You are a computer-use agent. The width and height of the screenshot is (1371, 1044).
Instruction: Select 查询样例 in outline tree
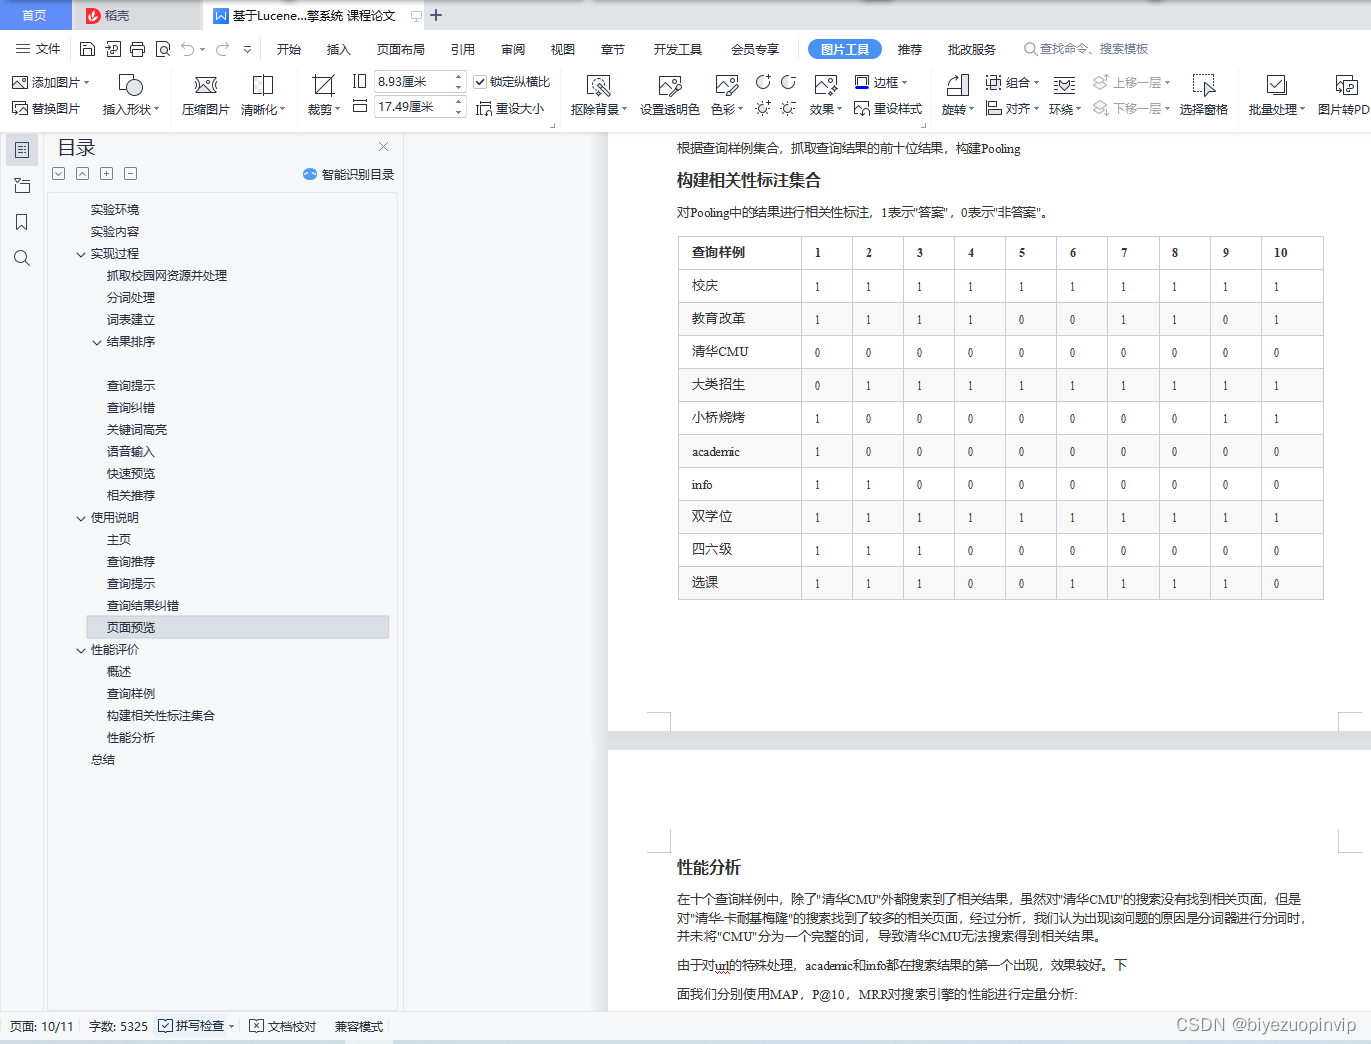click(x=131, y=694)
